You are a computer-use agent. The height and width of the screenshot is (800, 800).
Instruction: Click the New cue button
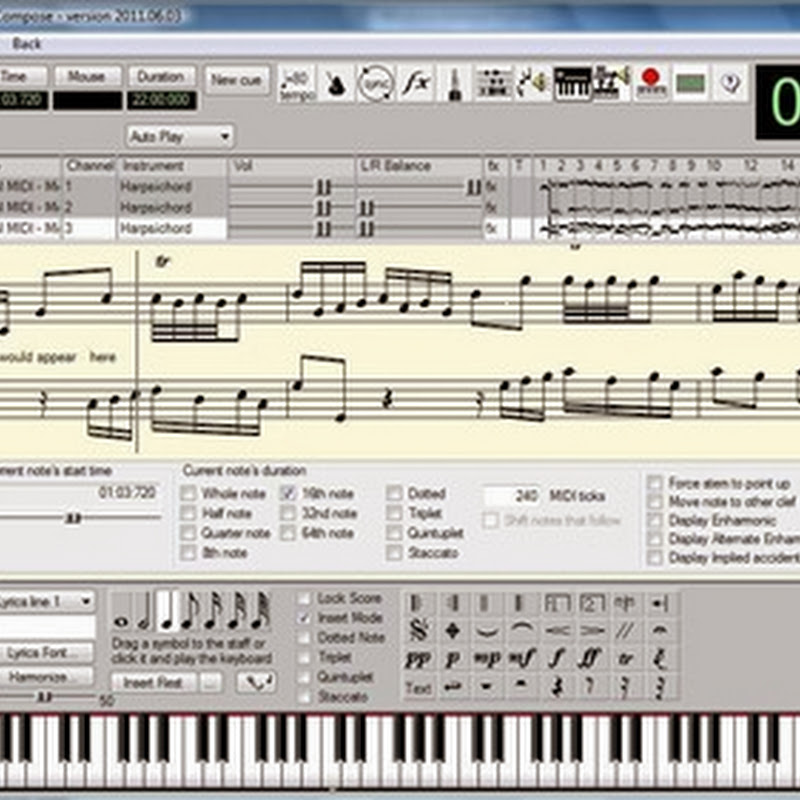[237, 80]
